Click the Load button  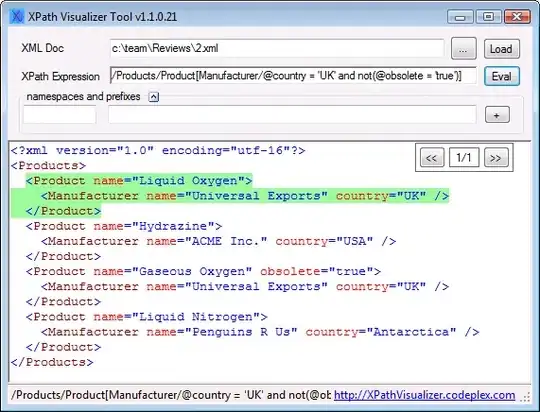501,49
